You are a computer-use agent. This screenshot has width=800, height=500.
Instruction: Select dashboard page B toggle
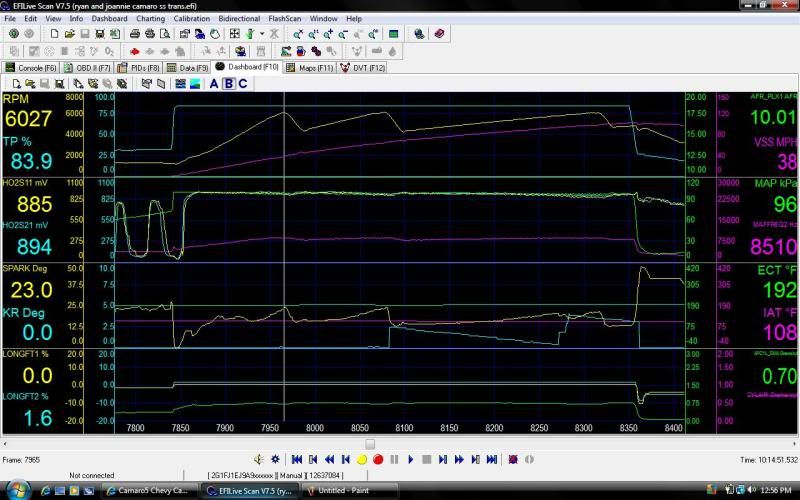228,83
